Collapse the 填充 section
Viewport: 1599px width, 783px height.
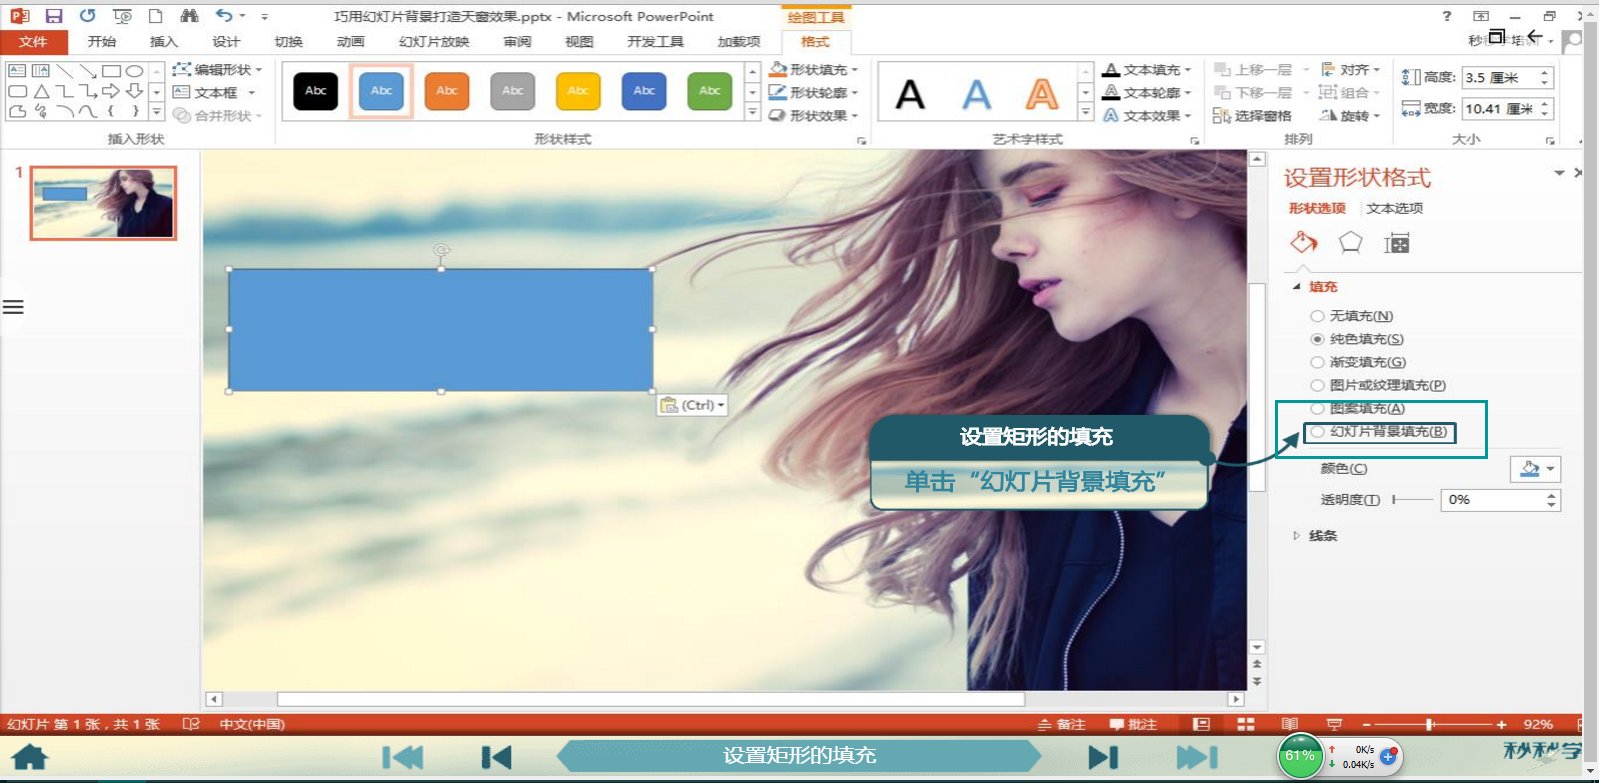[x=1297, y=287]
